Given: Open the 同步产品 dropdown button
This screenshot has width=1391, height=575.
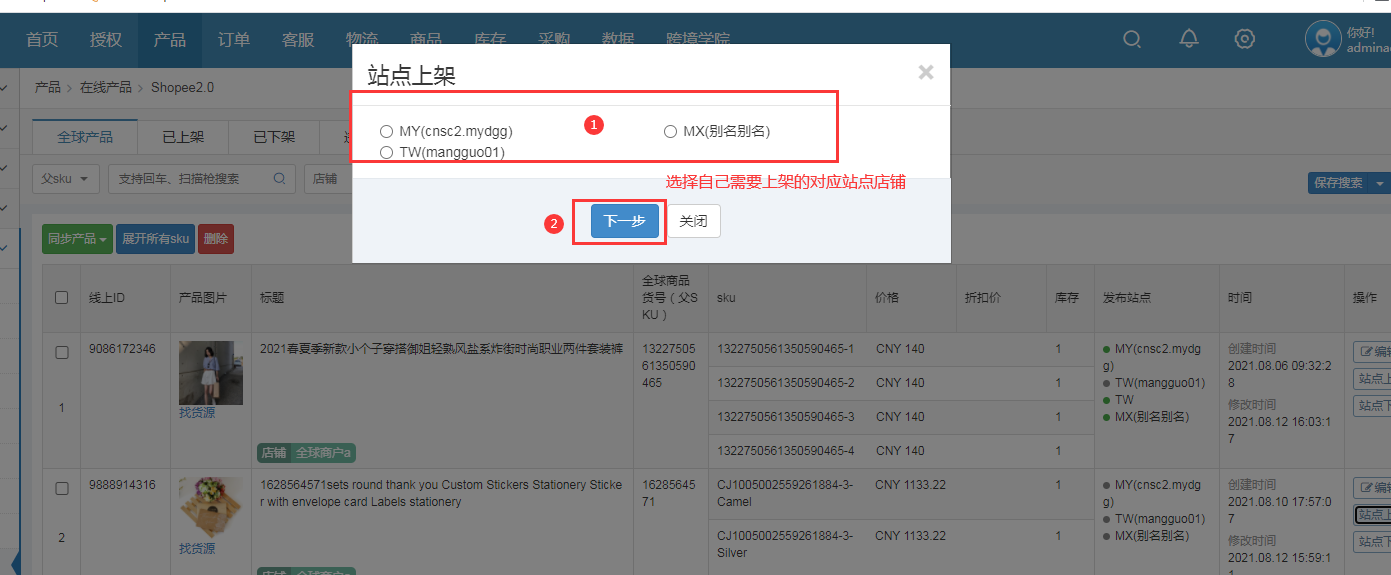Looking at the screenshot, I should [x=77, y=239].
